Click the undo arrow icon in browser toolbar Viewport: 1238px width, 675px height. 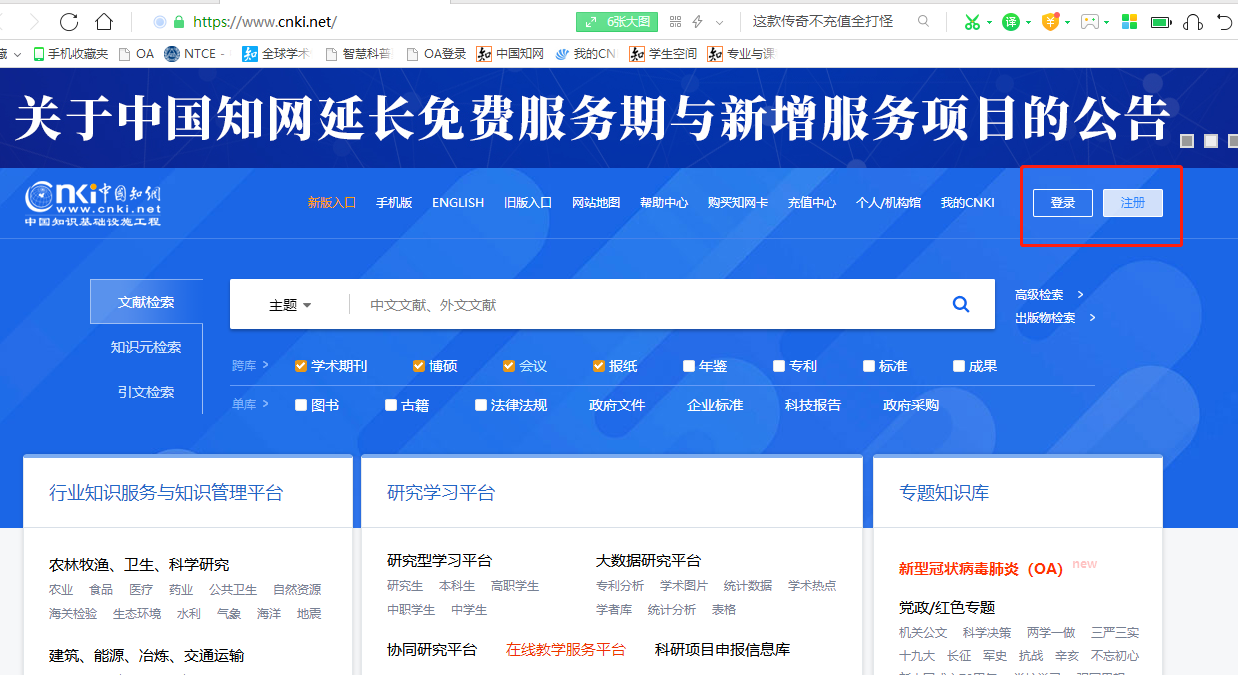(x=1225, y=21)
